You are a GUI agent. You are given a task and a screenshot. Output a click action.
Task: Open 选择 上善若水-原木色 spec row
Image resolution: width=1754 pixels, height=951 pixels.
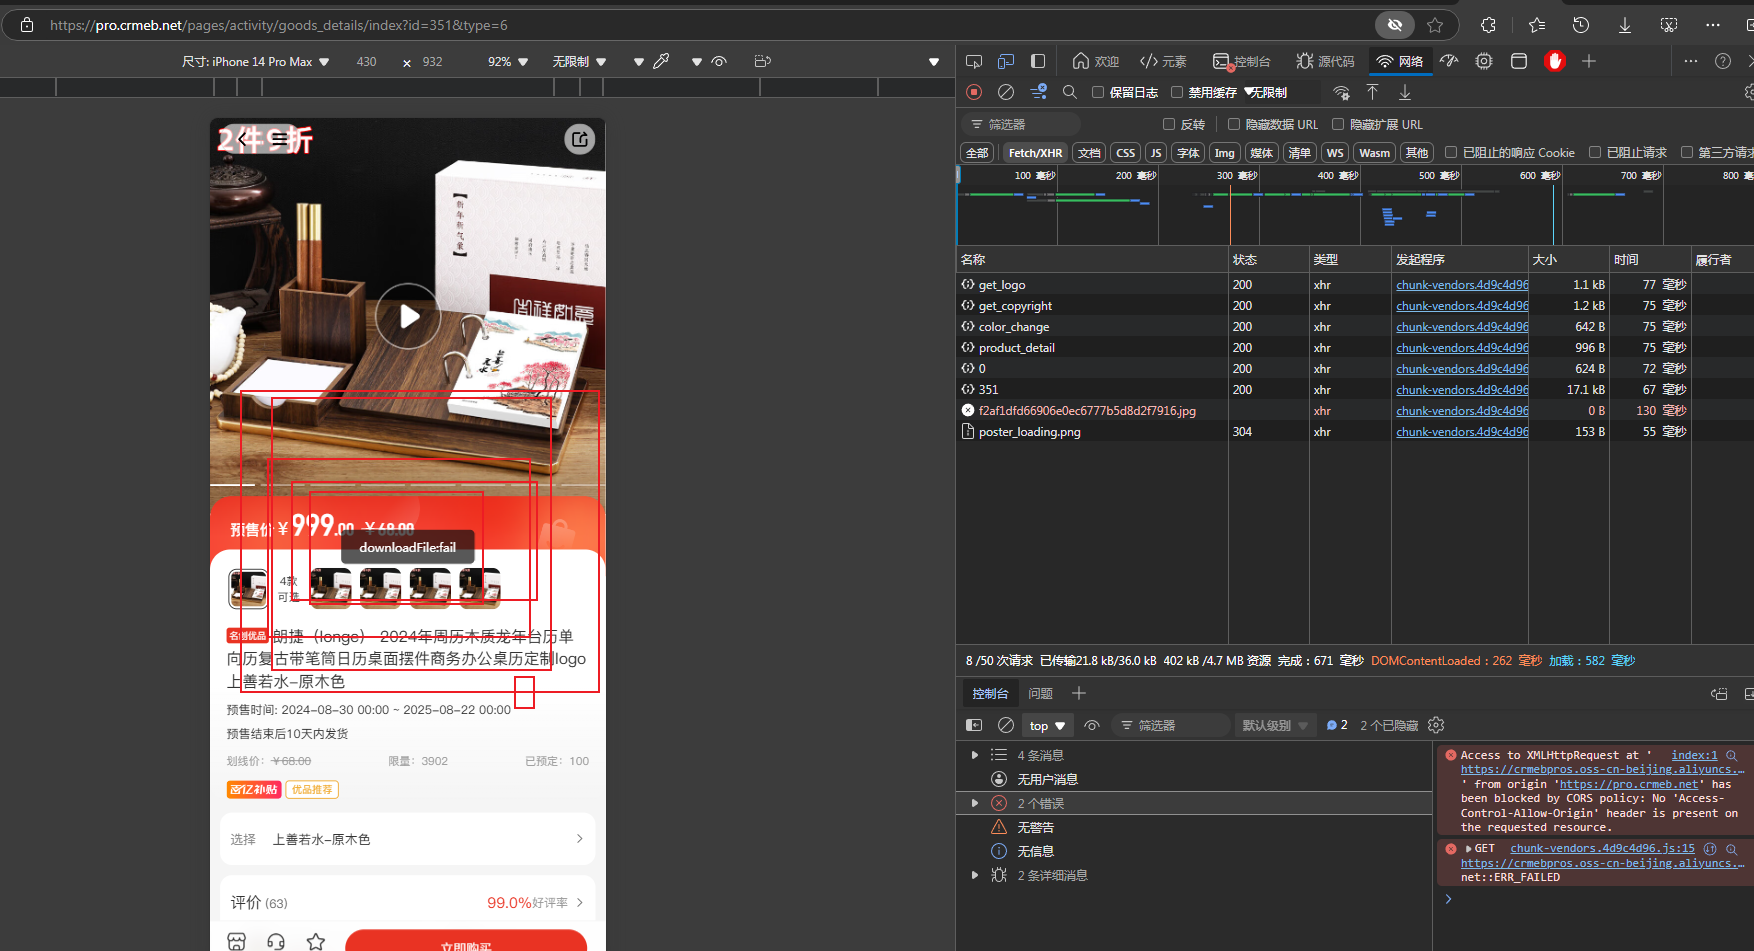click(408, 839)
